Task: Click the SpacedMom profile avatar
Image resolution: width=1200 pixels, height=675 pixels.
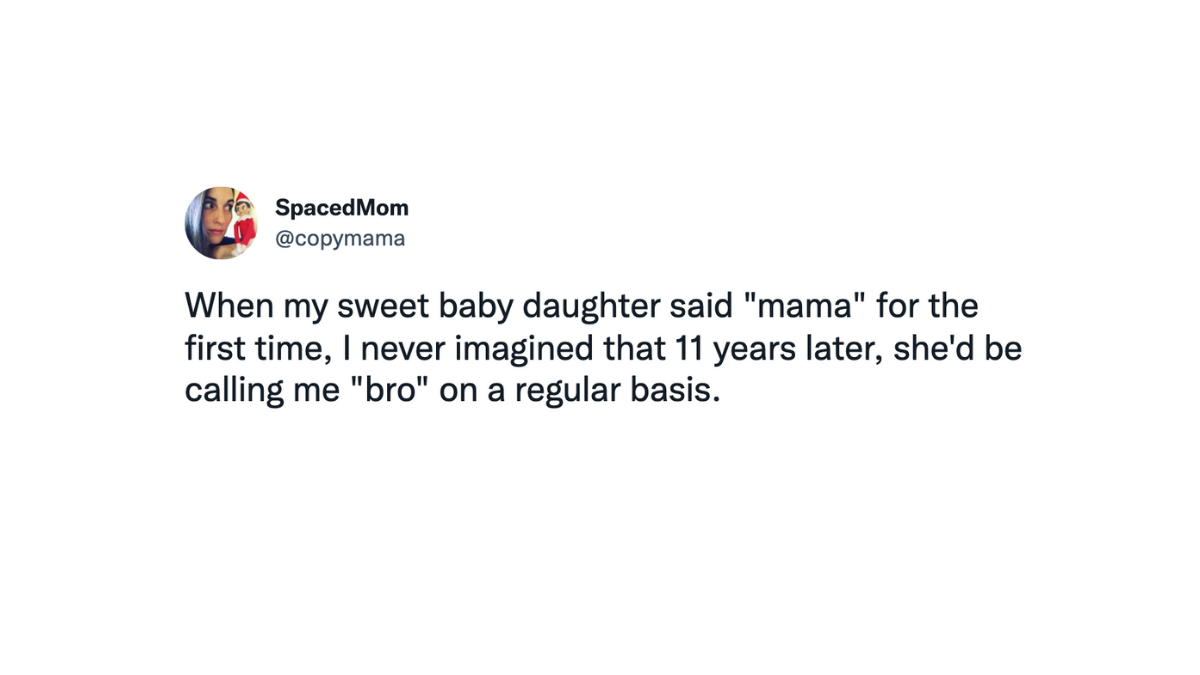Action: 221,222
